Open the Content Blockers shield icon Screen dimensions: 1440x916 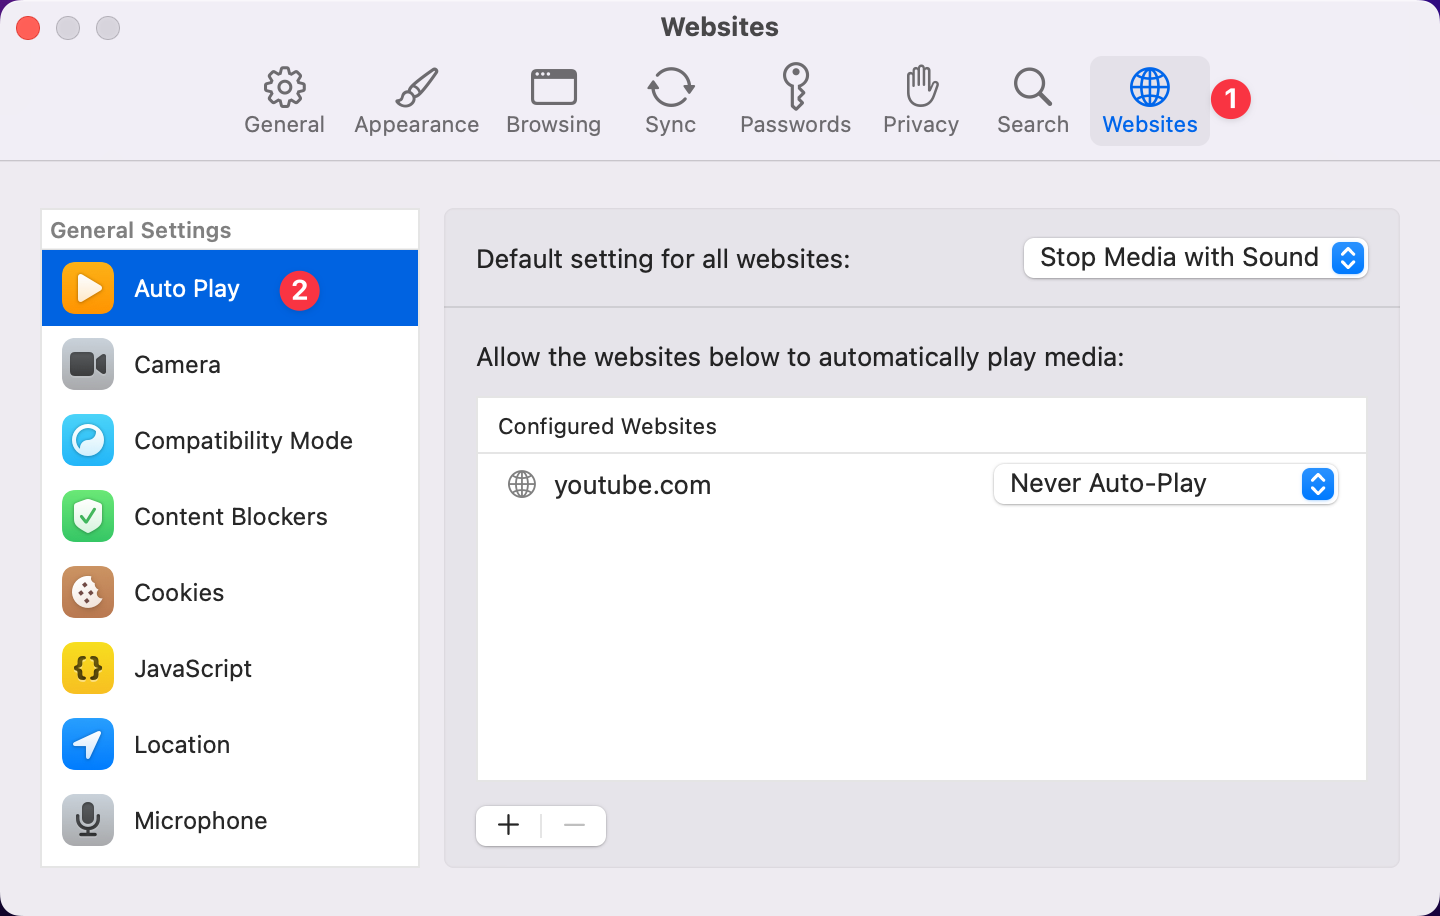pyautogui.click(x=87, y=516)
